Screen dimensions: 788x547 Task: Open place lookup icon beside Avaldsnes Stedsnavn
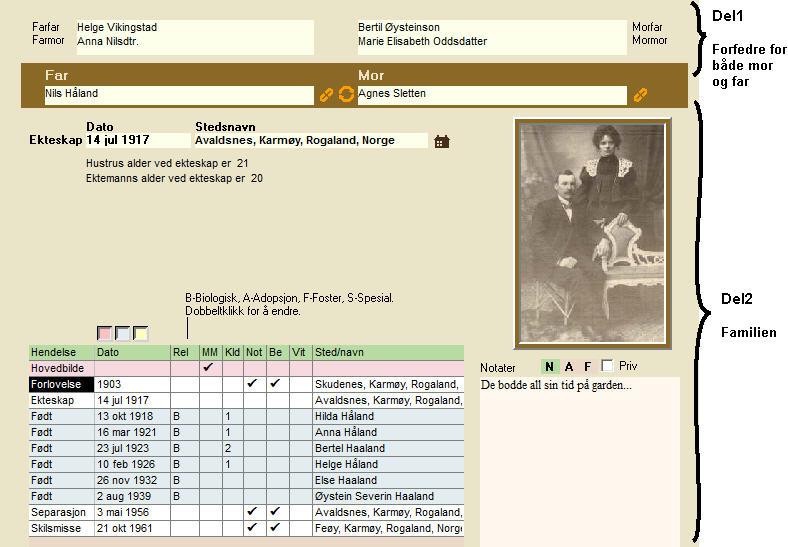442,141
